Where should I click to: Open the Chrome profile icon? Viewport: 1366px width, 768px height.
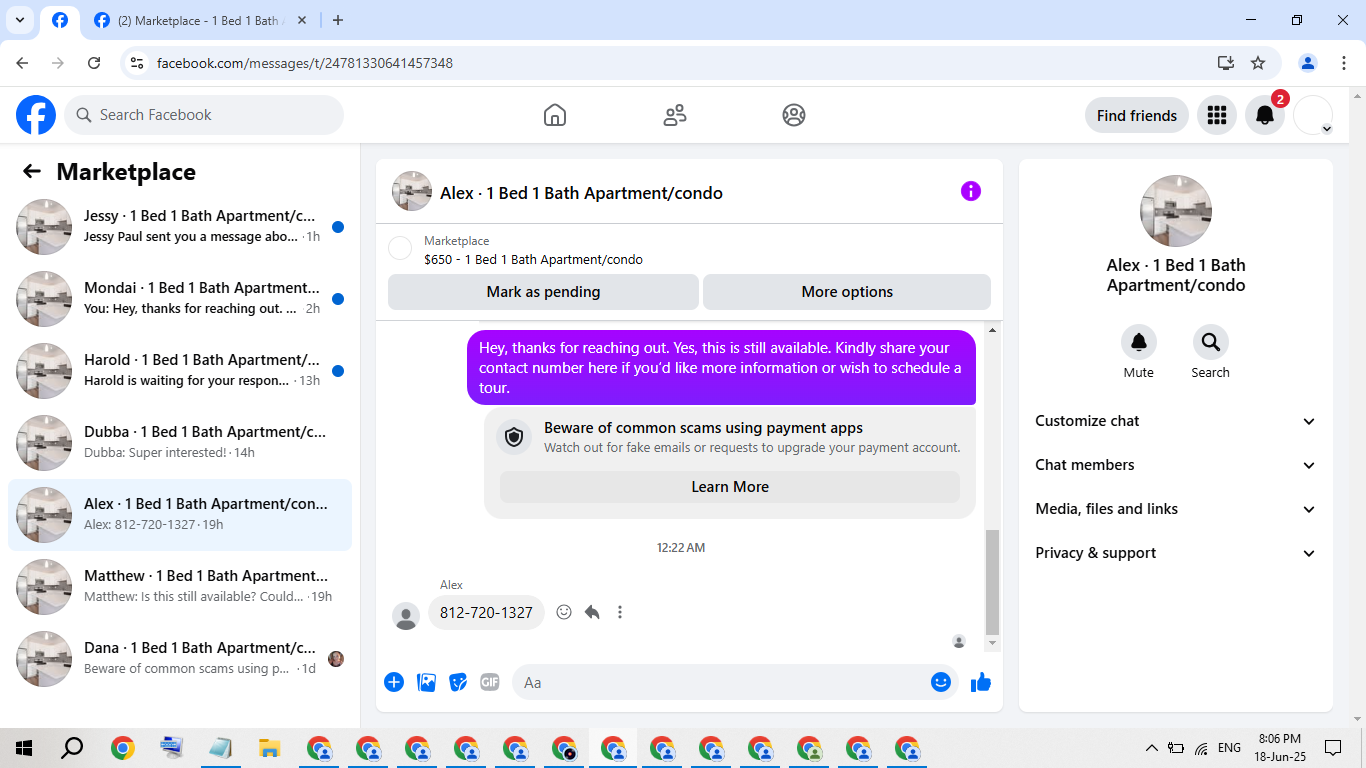pyautogui.click(x=1308, y=63)
